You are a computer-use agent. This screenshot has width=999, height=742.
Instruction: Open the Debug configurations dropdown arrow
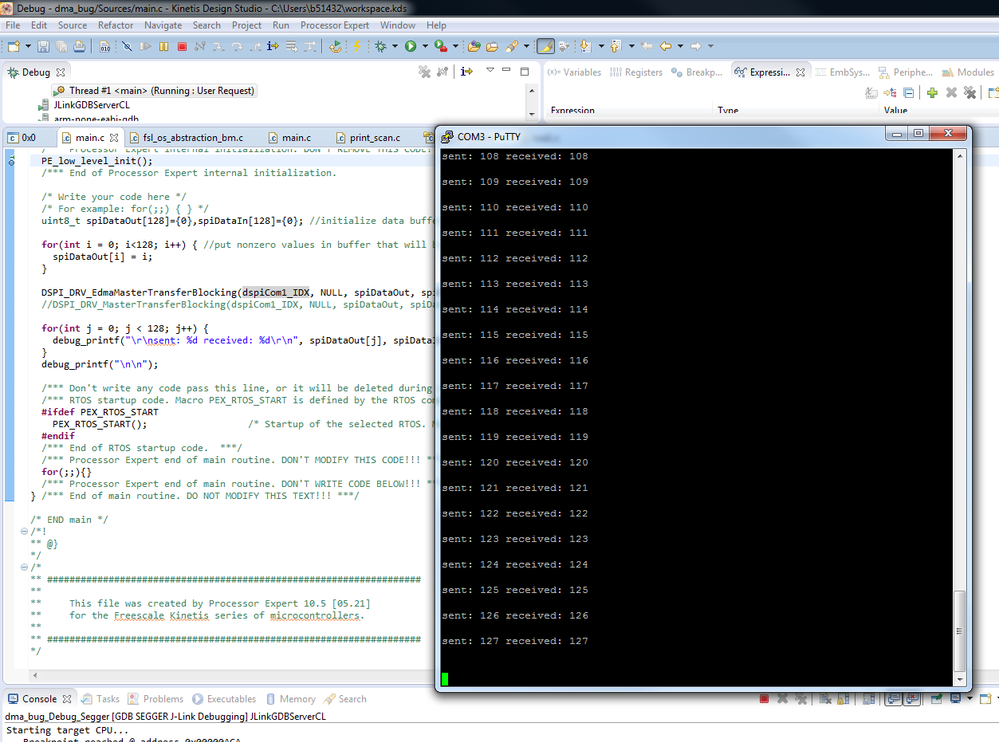[x=395, y=46]
